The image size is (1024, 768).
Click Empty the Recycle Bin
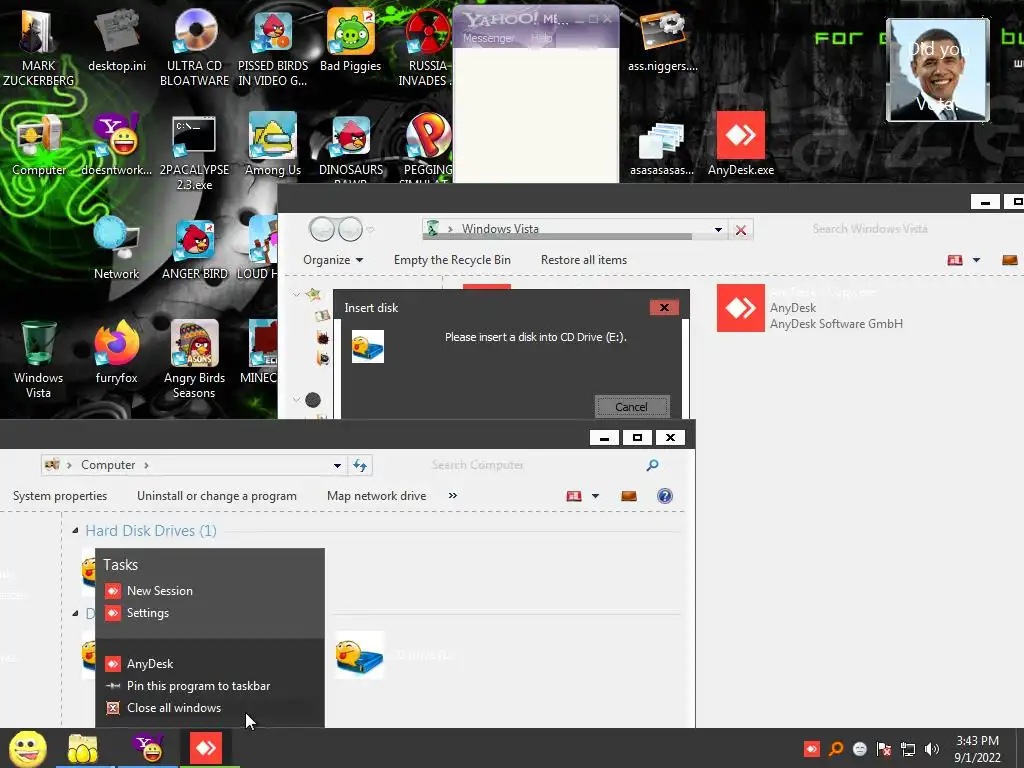click(452, 260)
